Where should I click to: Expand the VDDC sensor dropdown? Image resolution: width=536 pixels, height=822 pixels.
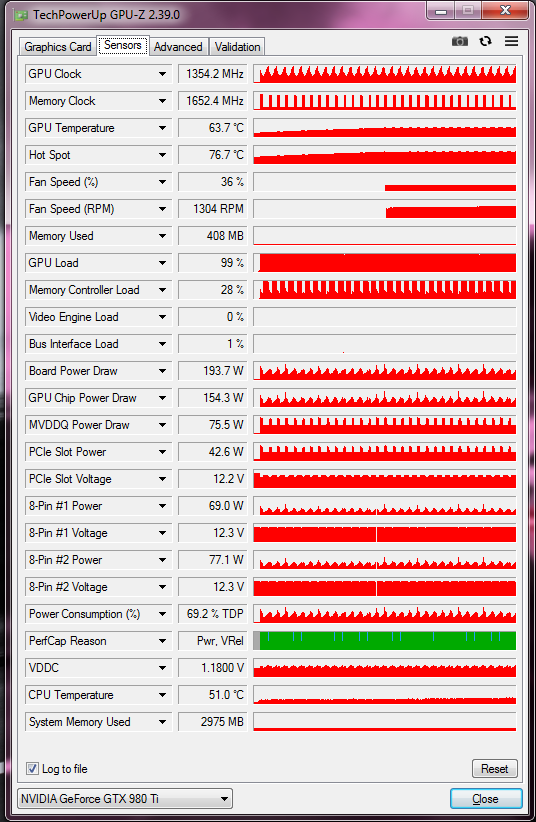tap(163, 668)
